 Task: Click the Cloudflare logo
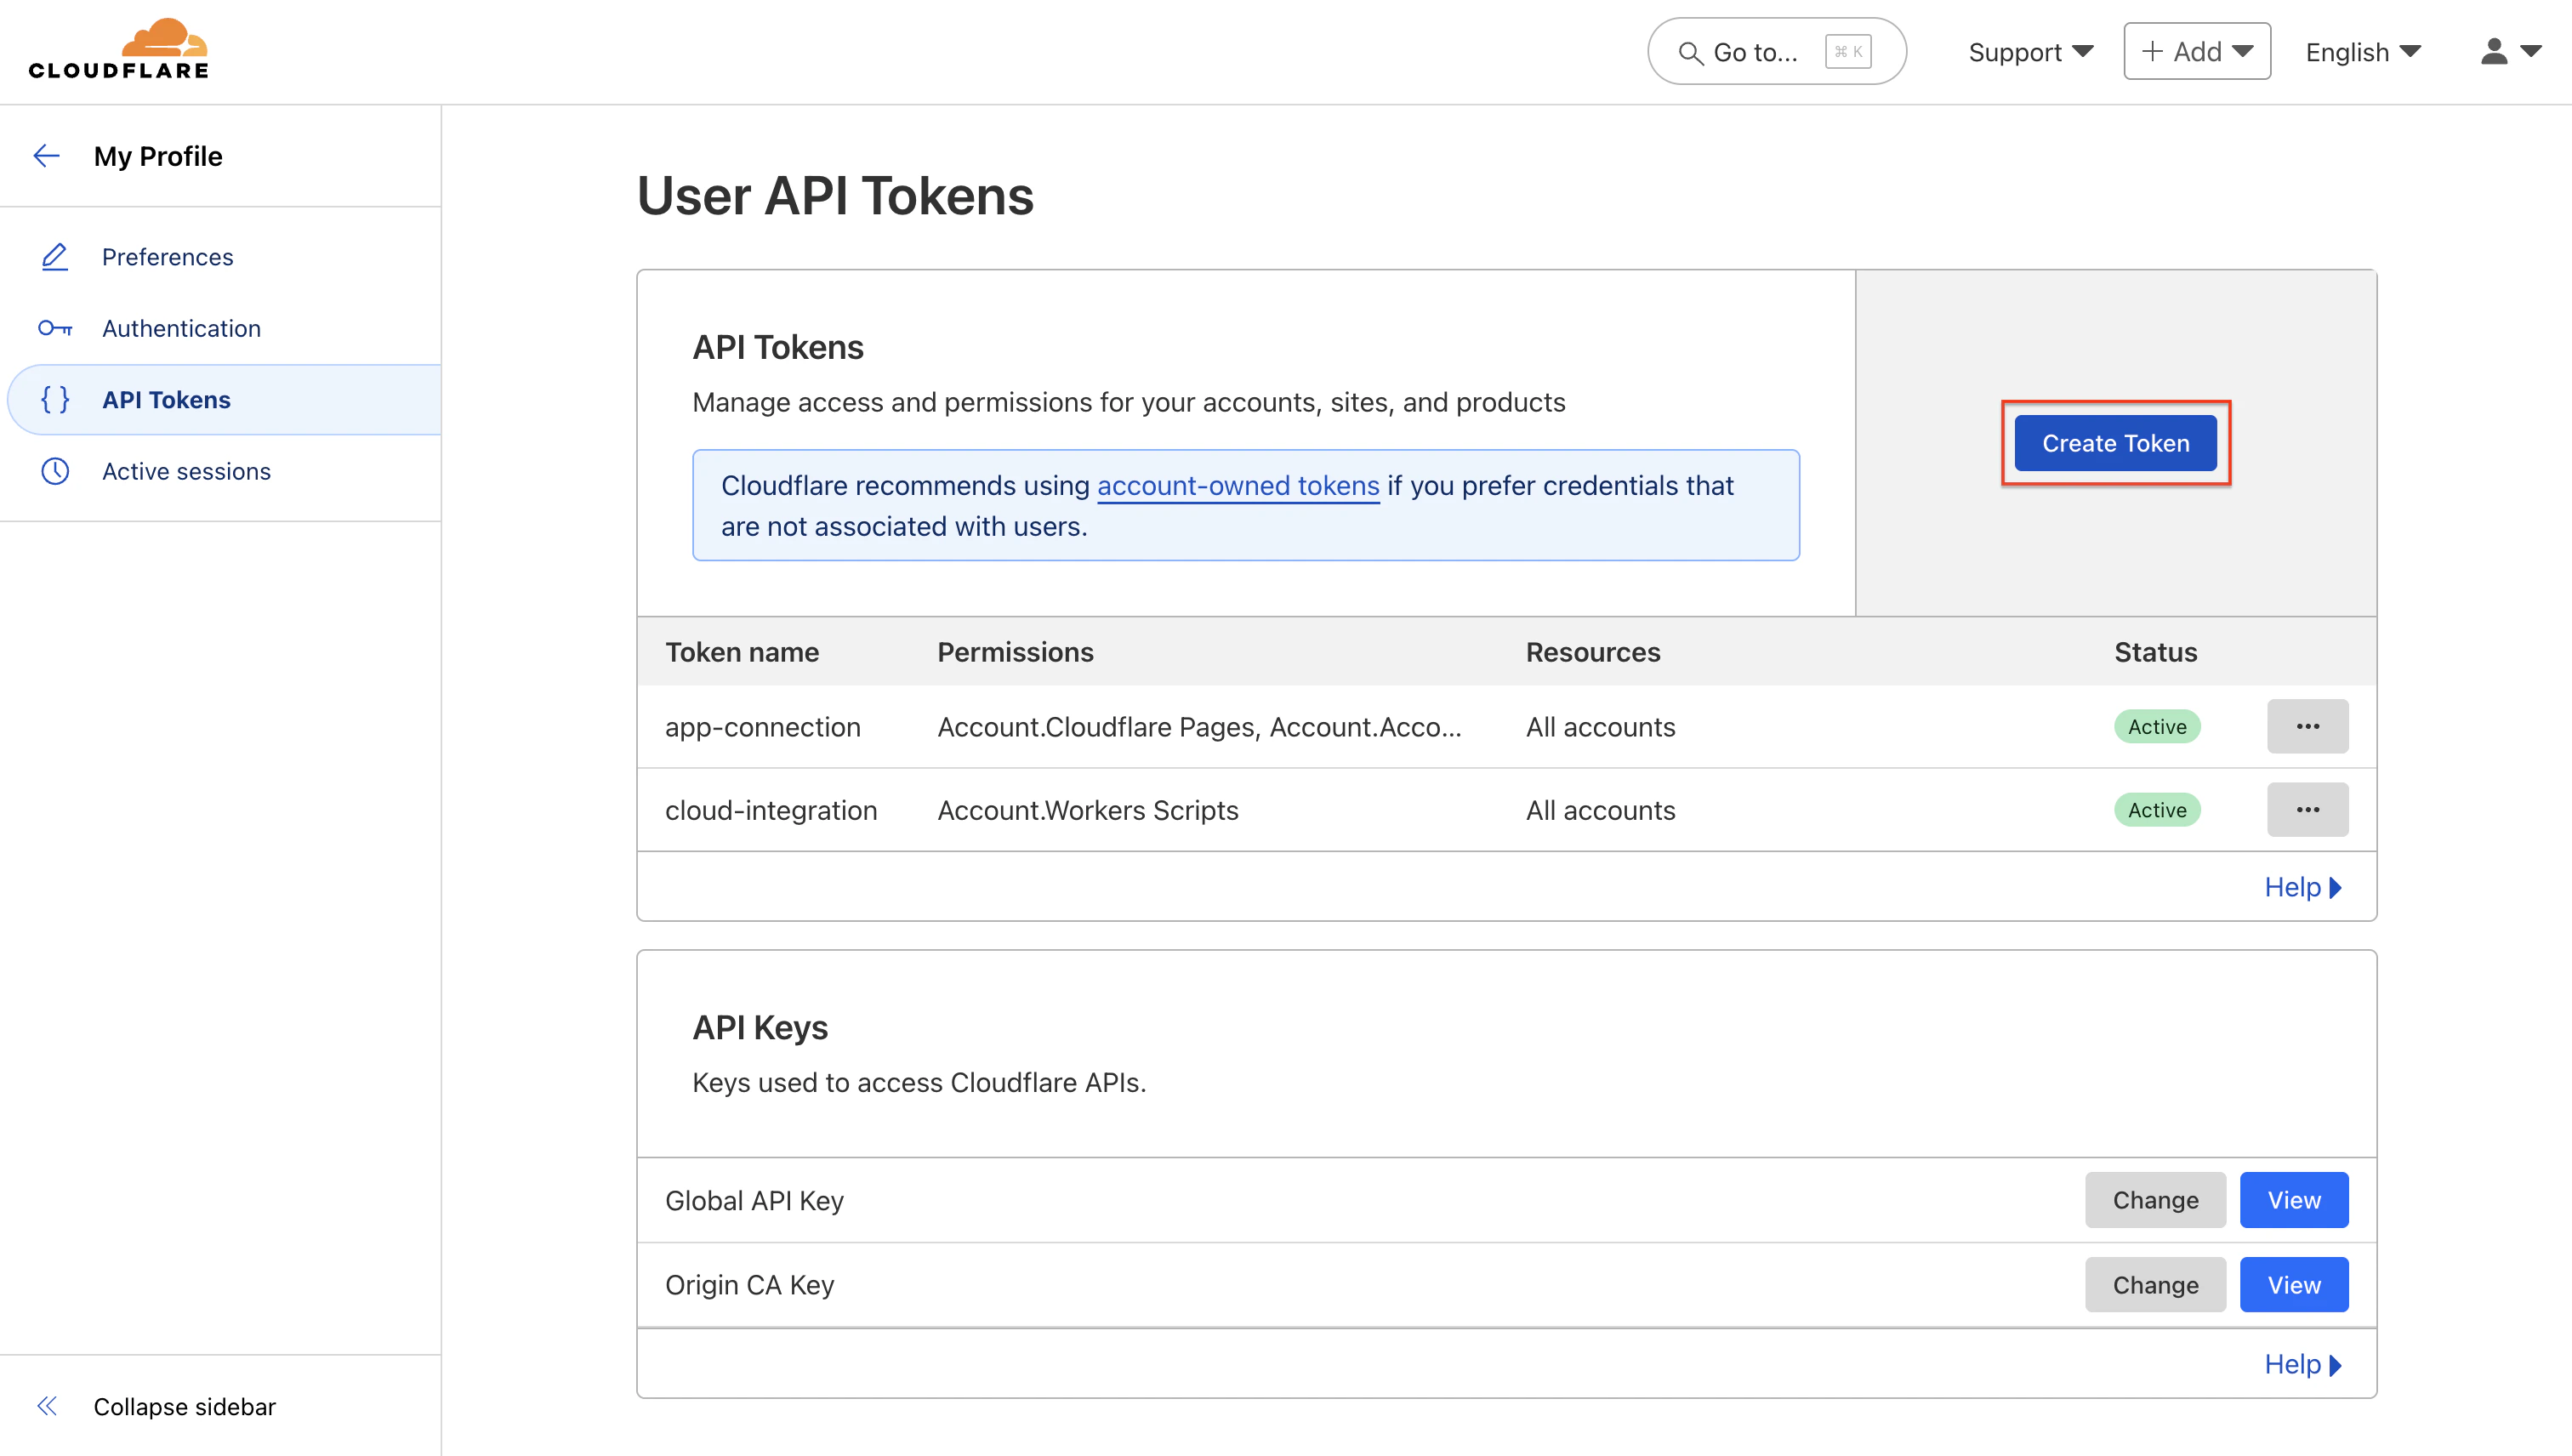[x=119, y=49]
